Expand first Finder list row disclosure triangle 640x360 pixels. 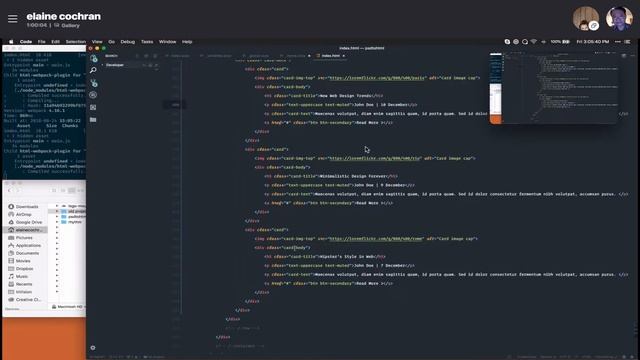coord(57,206)
